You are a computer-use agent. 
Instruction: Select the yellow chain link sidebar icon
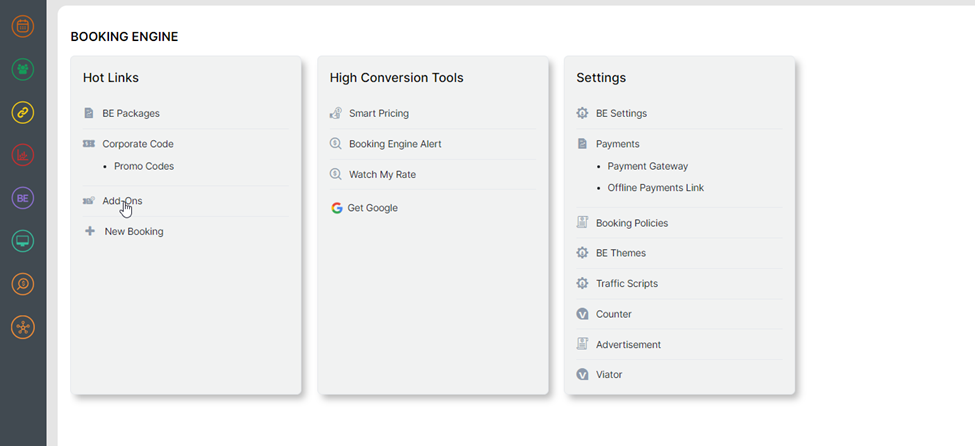[23, 113]
